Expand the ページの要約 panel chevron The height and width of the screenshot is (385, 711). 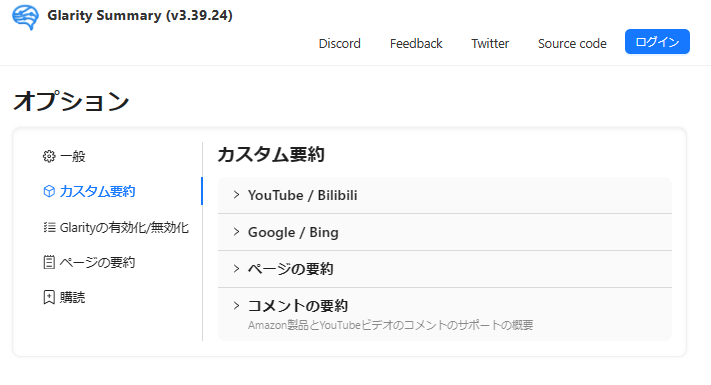(x=236, y=269)
